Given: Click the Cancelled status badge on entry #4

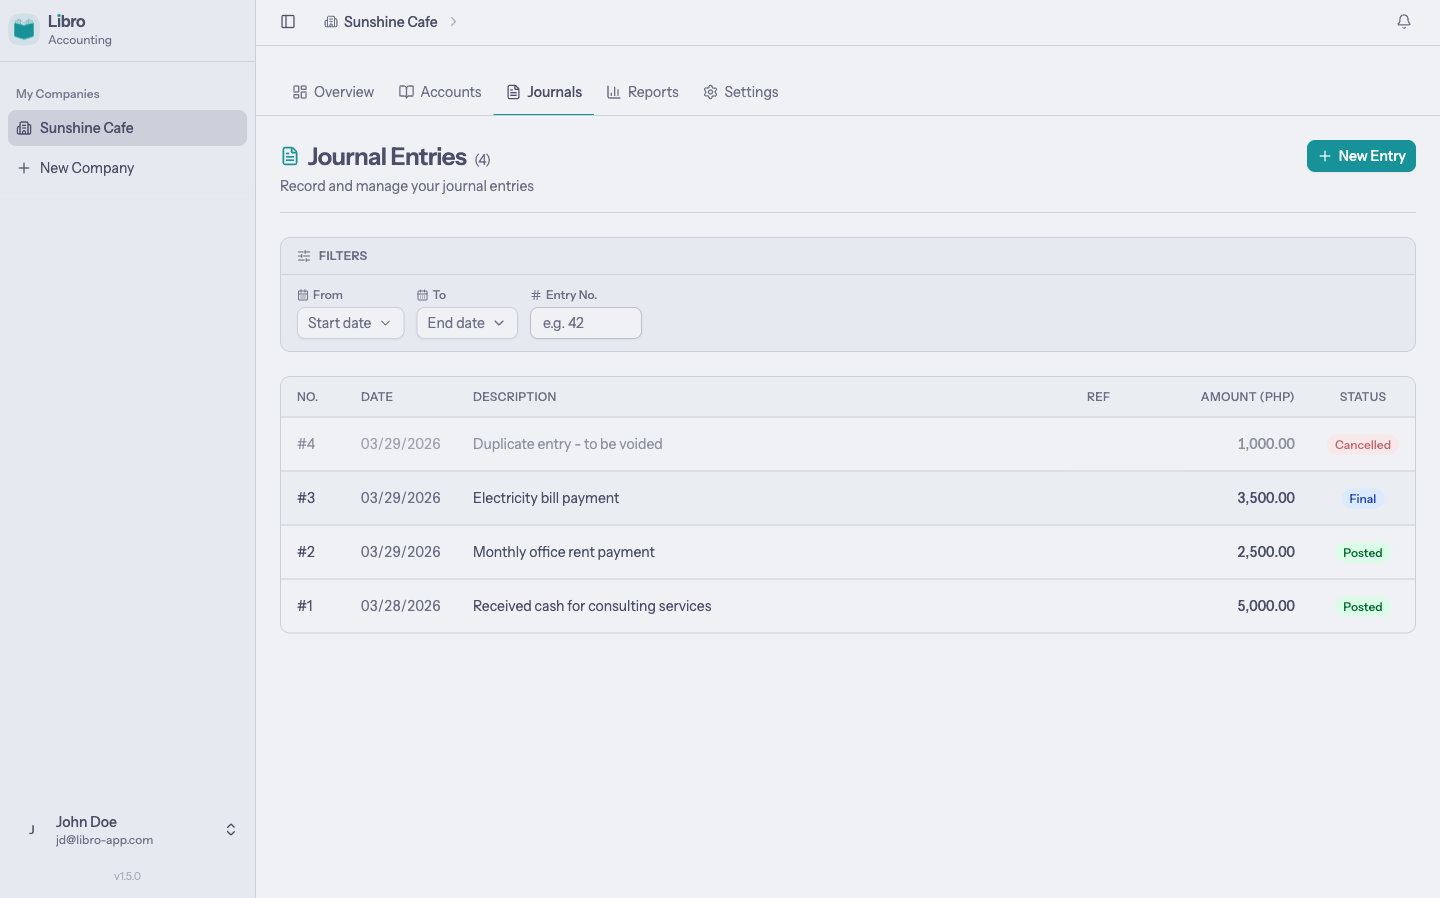Looking at the screenshot, I should (x=1363, y=444).
